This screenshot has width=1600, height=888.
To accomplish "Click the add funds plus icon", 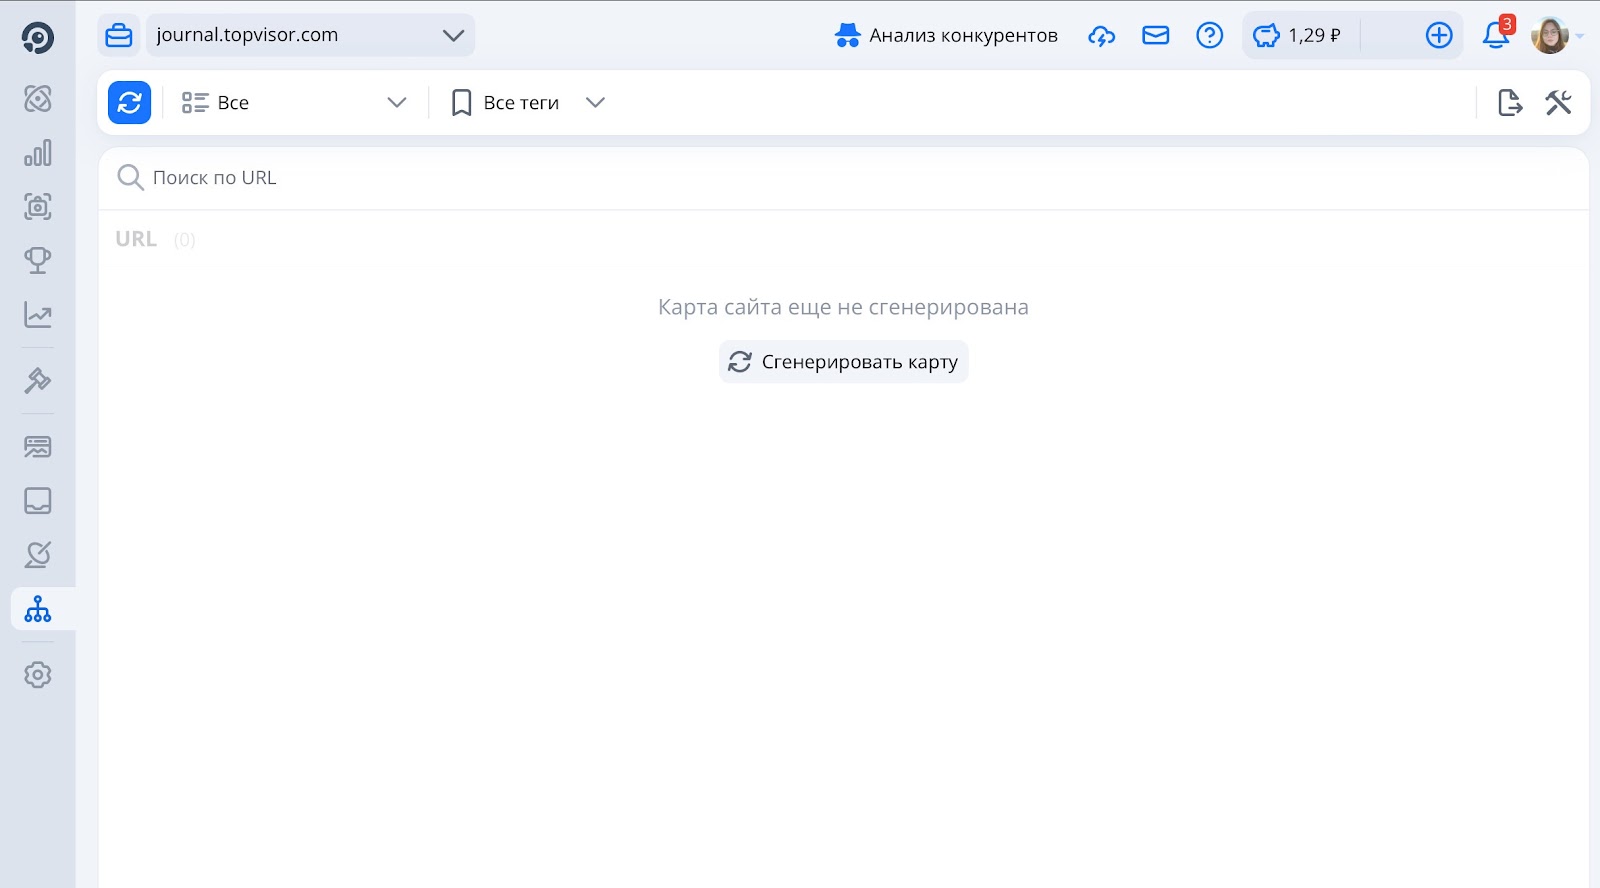I will click(1438, 35).
